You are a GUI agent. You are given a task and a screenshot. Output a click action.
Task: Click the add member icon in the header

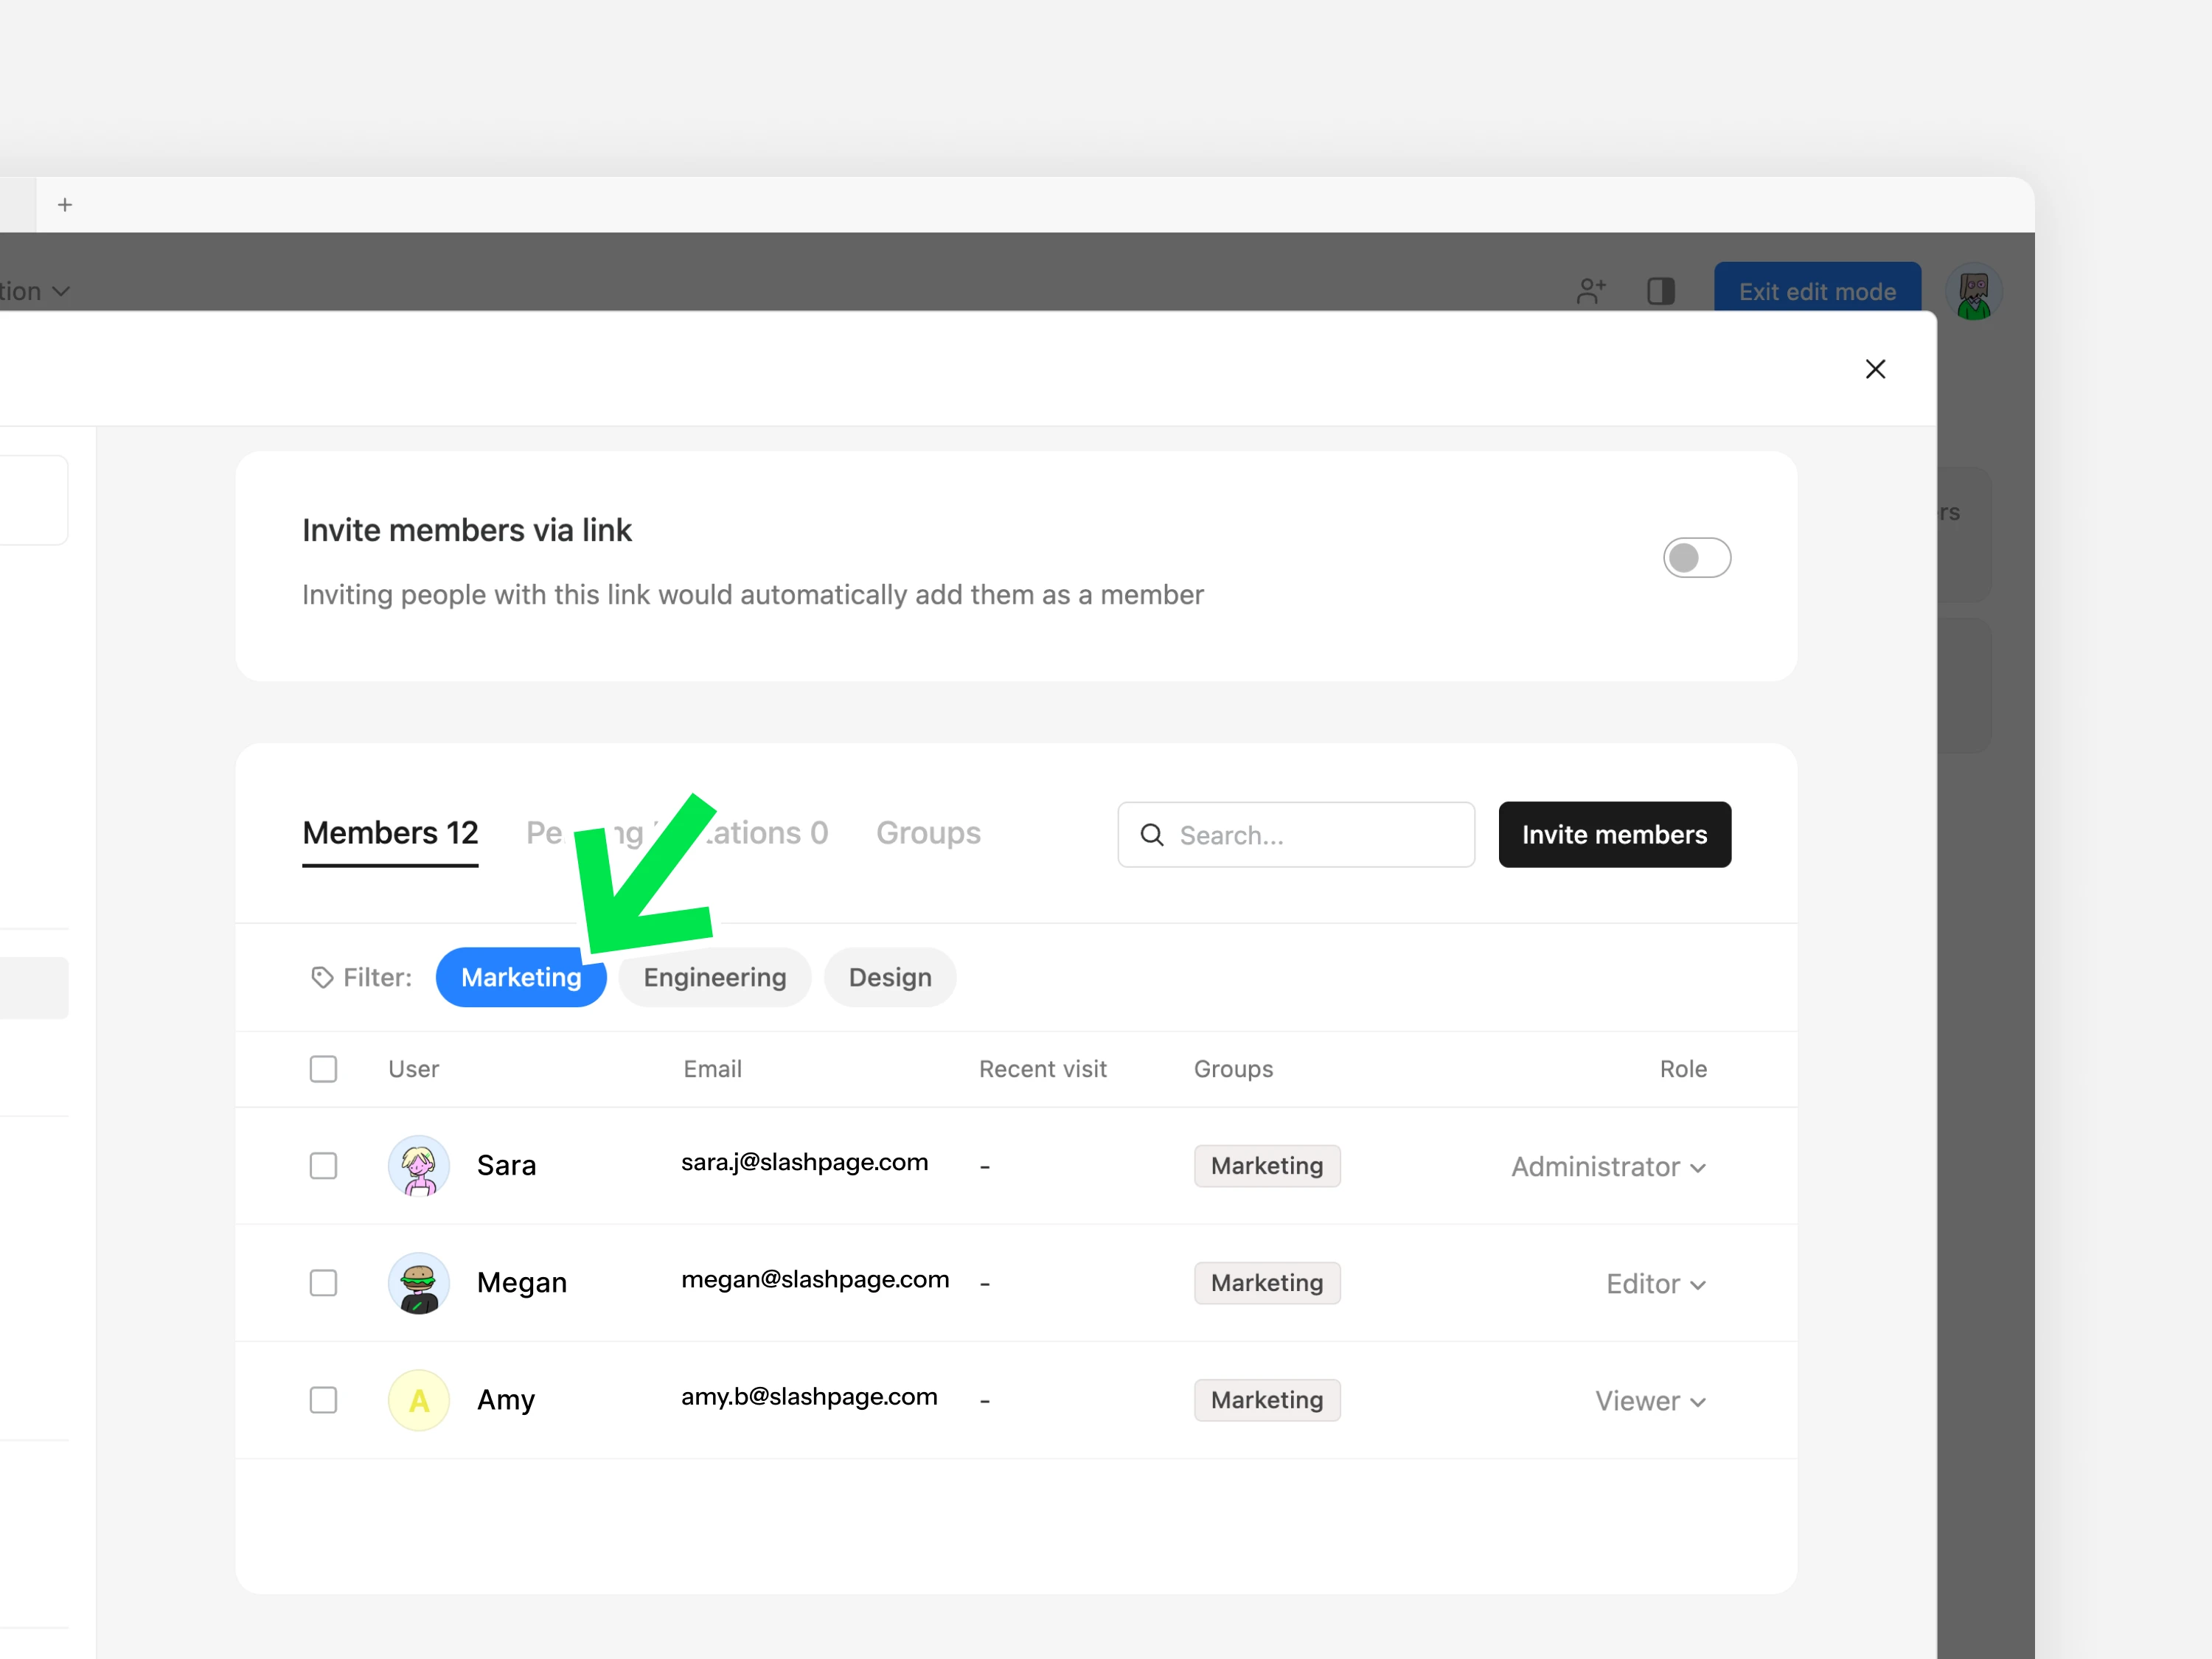(1590, 291)
